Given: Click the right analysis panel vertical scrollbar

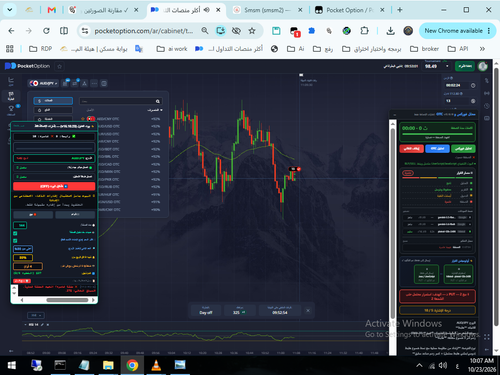Looking at the screenshot, I should [393, 223].
